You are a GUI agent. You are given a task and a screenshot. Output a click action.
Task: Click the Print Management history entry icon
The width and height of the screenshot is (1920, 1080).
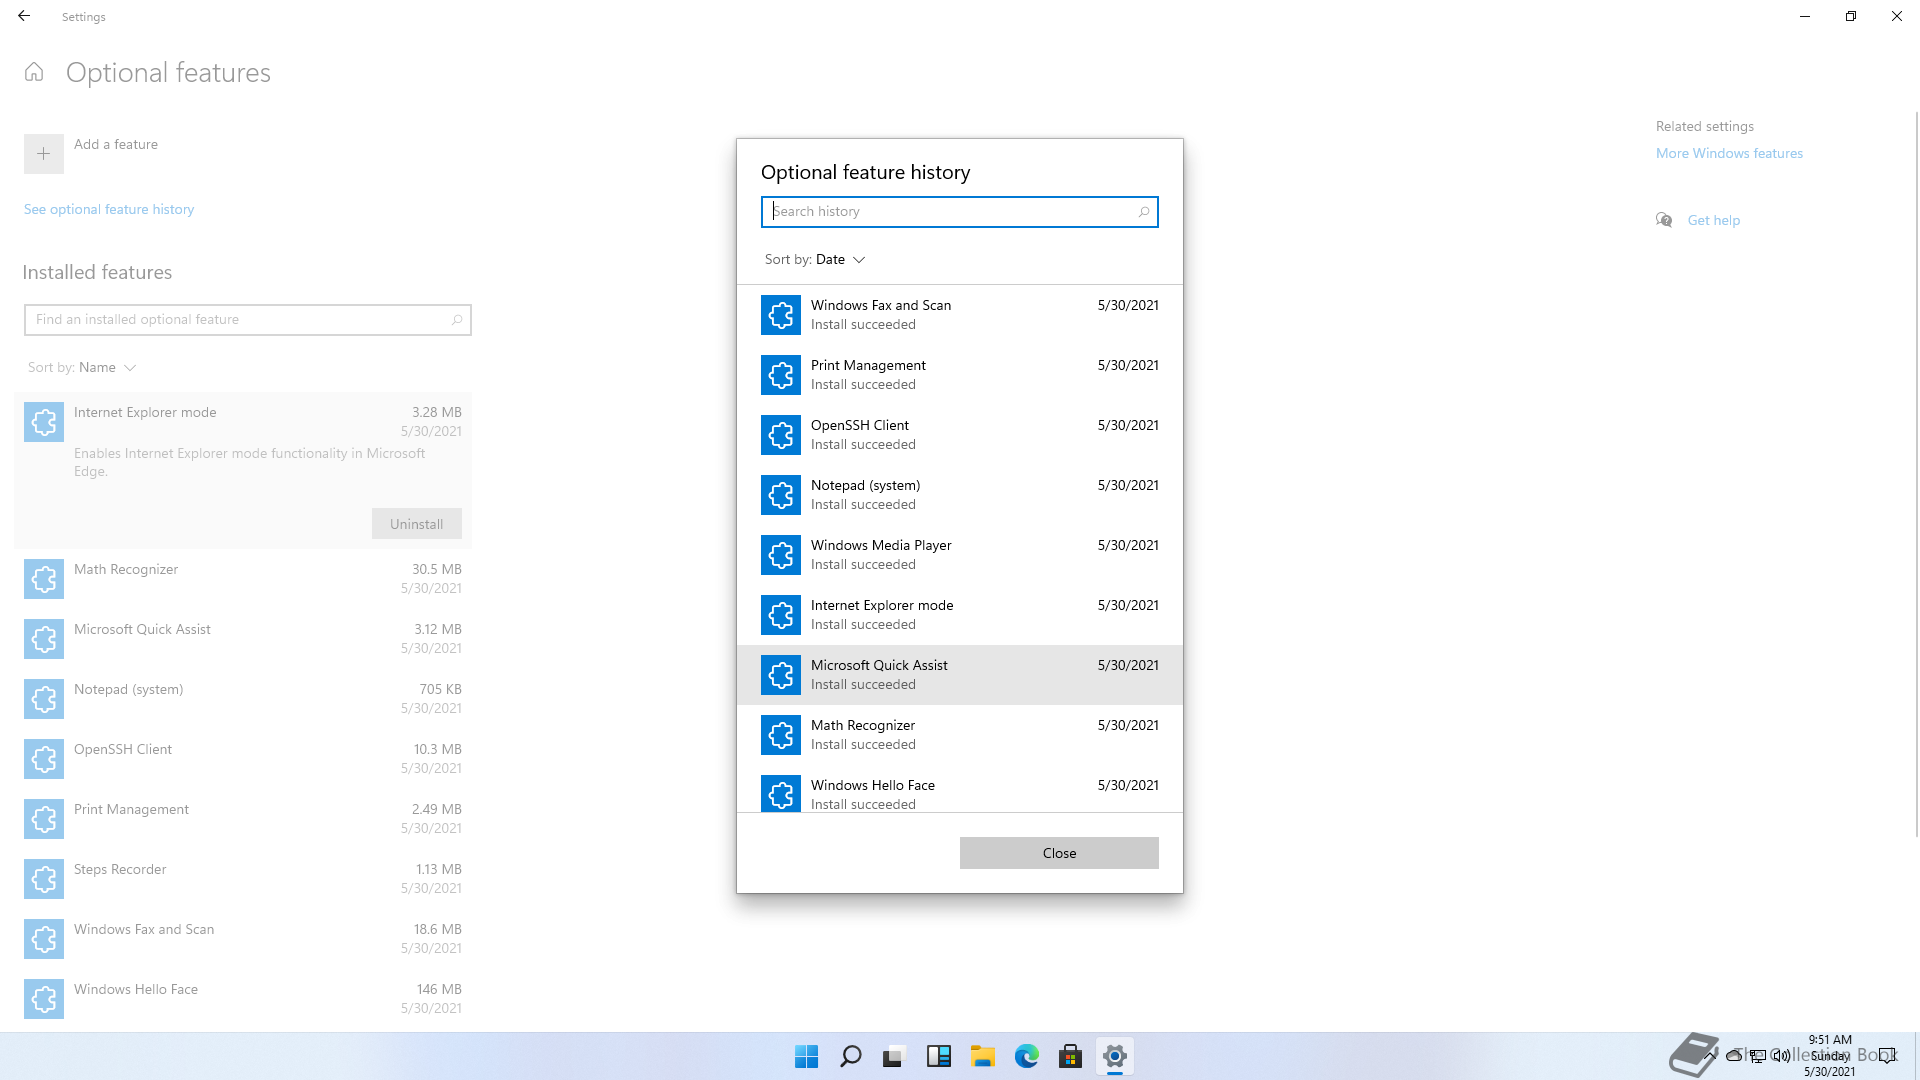click(x=780, y=375)
